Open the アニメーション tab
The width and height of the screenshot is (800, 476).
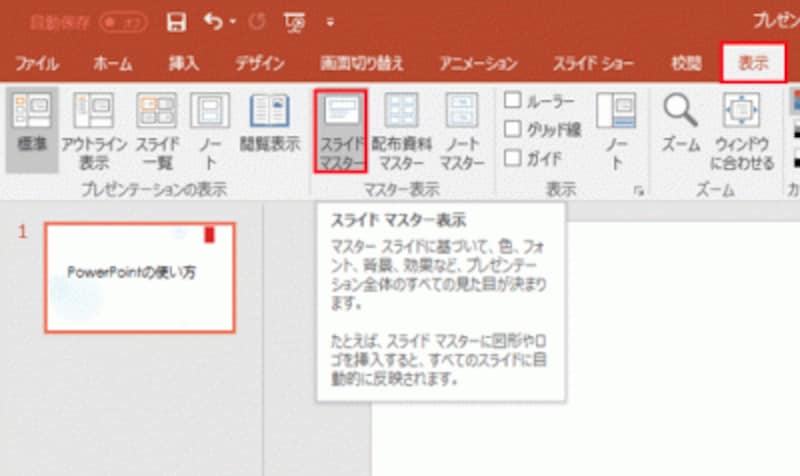(479, 64)
